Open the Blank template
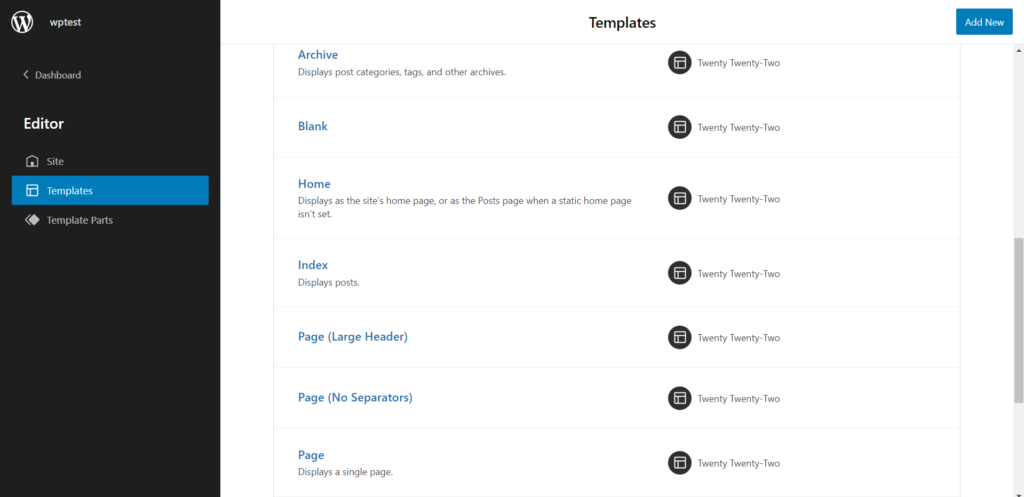The width and height of the screenshot is (1024, 497). 313,126
